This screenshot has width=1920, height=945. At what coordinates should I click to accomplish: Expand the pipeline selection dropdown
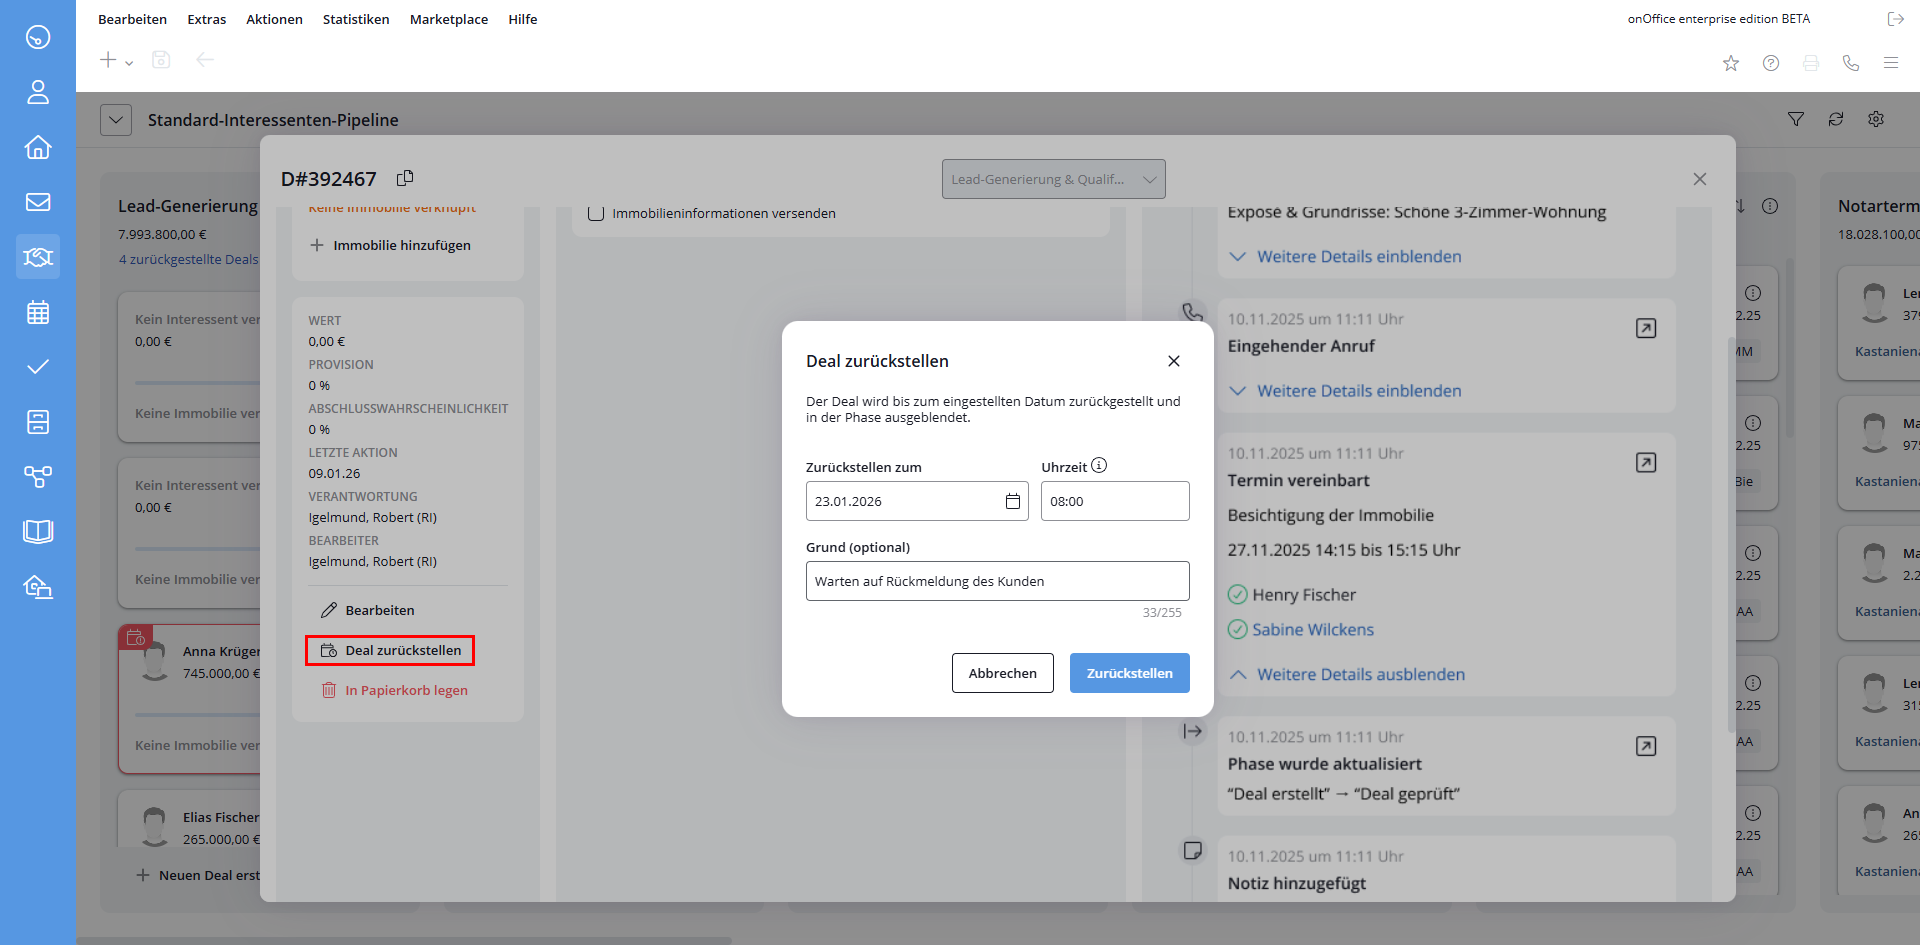click(116, 120)
